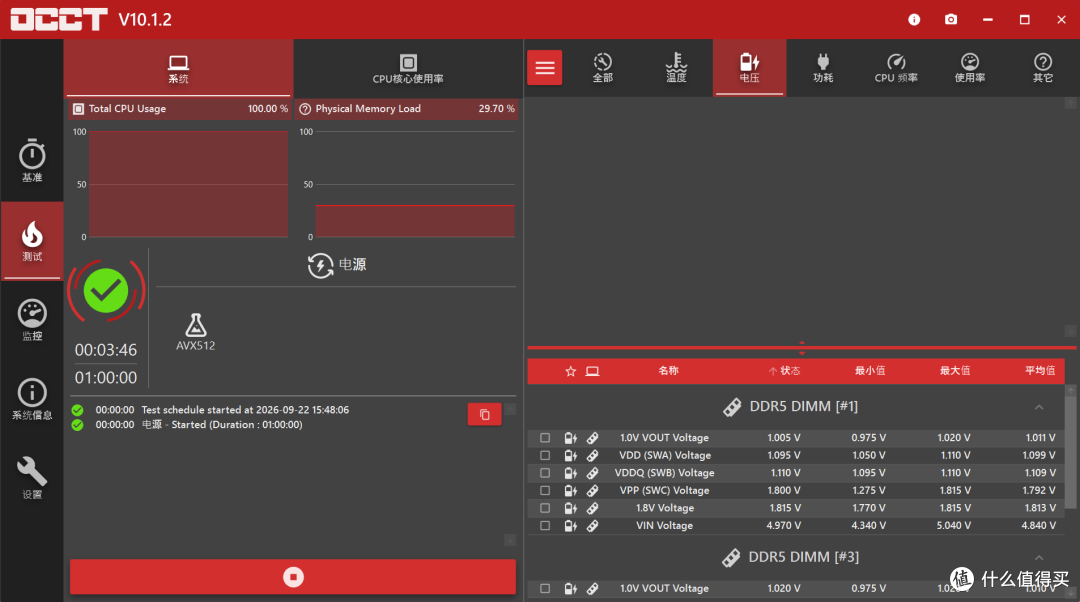The image size is (1080, 602).
Task: Show 使用率 usage tab
Action: click(x=970, y=68)
